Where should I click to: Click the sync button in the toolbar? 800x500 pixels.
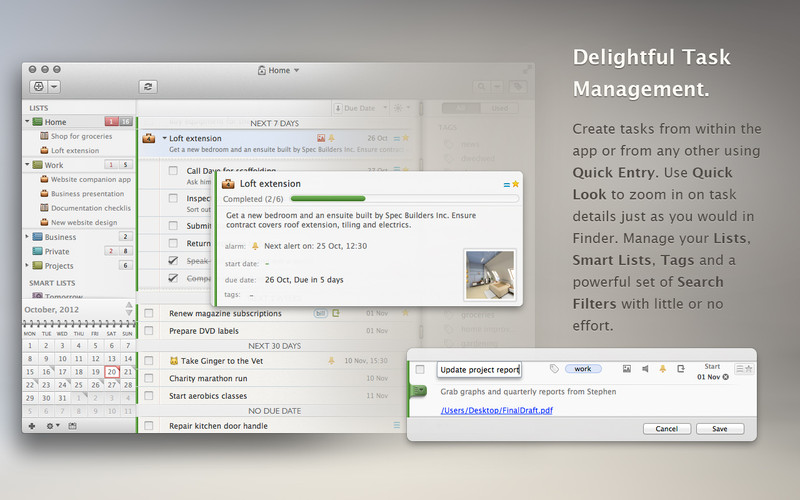[x=149, y=87]
